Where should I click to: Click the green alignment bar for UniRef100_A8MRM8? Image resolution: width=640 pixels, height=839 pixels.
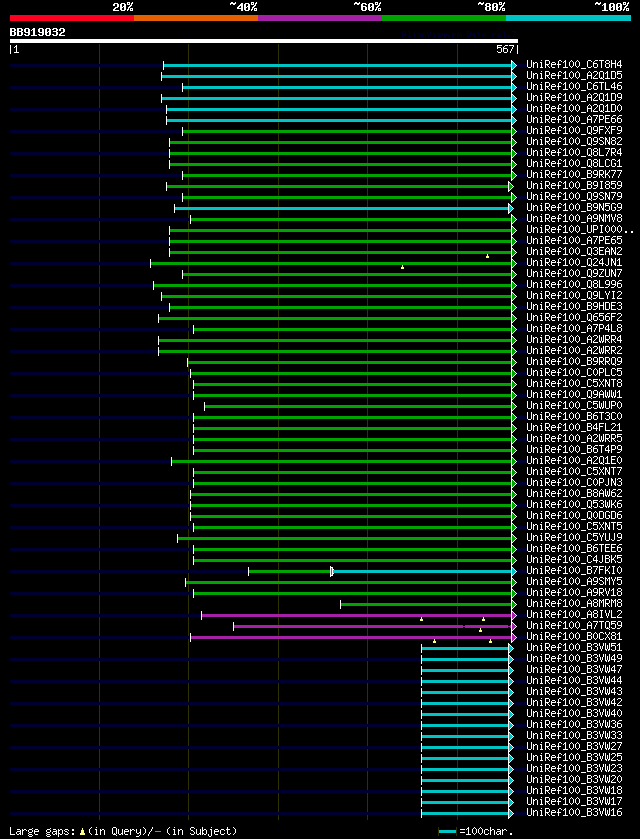tap(426, 605)
